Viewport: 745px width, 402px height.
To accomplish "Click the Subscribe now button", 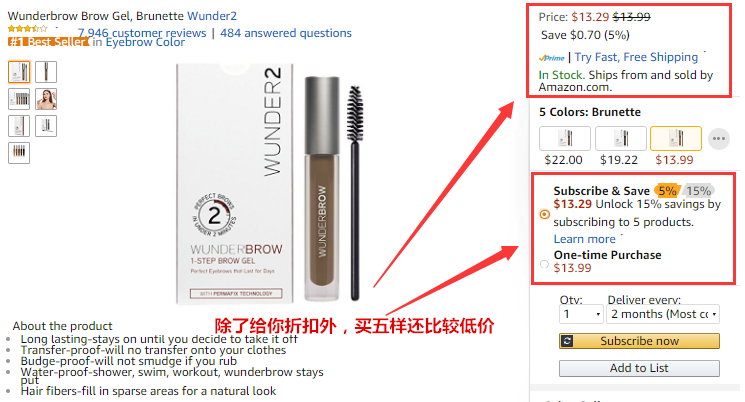I will click(x=639, y=341).
